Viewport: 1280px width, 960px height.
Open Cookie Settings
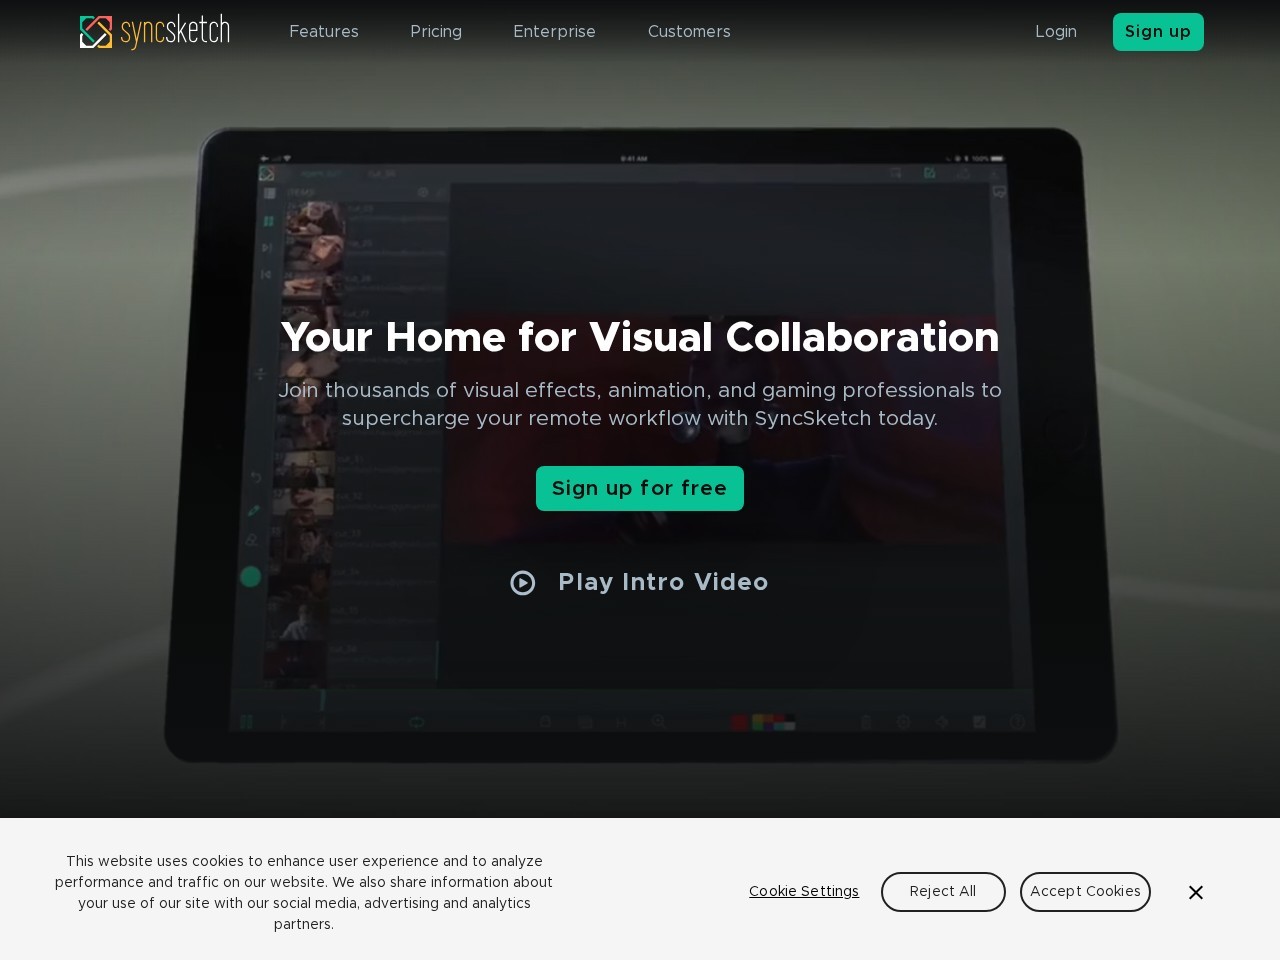(804, 891)
